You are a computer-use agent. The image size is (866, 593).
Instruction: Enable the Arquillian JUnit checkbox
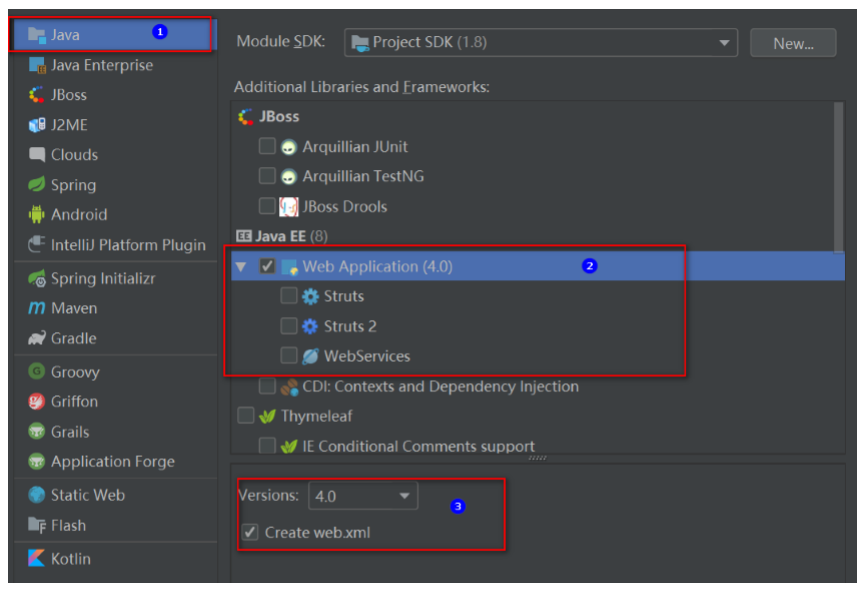[x=267, y=146]
